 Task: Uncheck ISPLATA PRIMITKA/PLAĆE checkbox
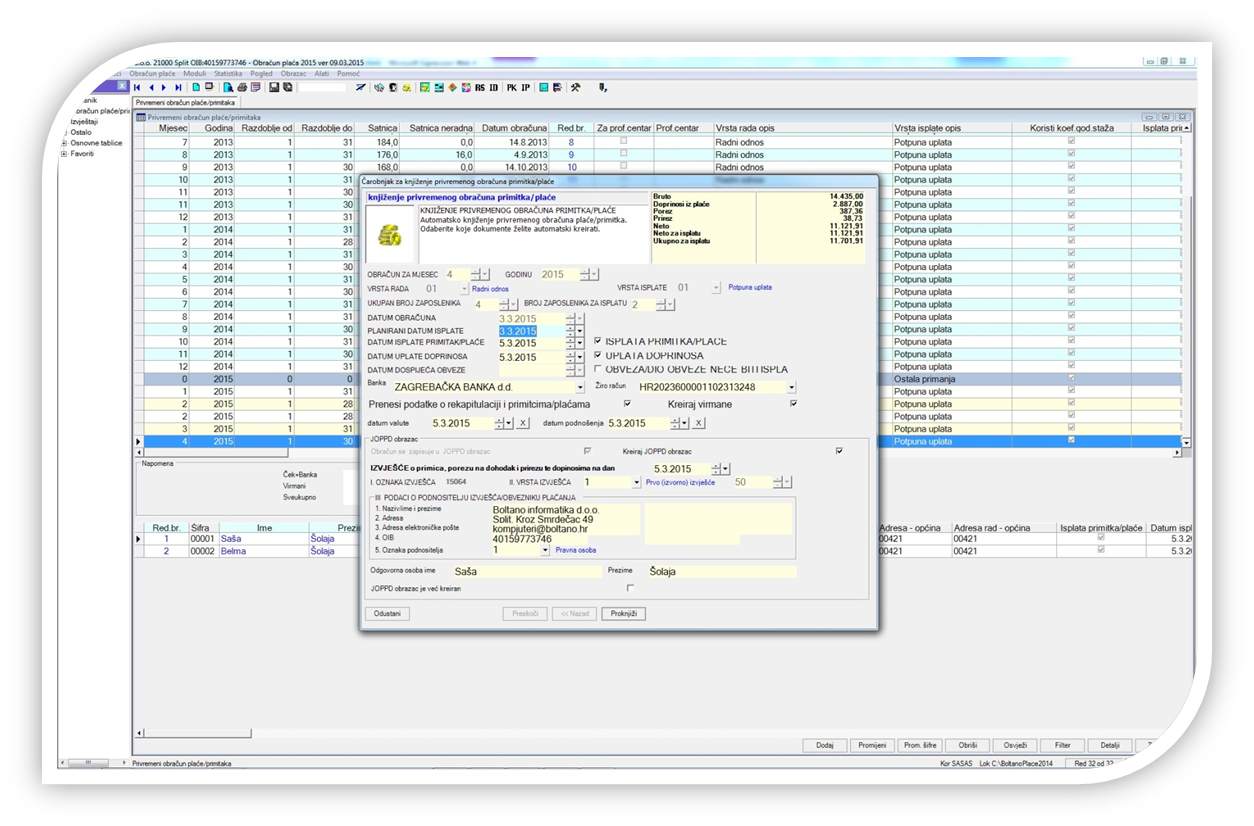(598, 341)
